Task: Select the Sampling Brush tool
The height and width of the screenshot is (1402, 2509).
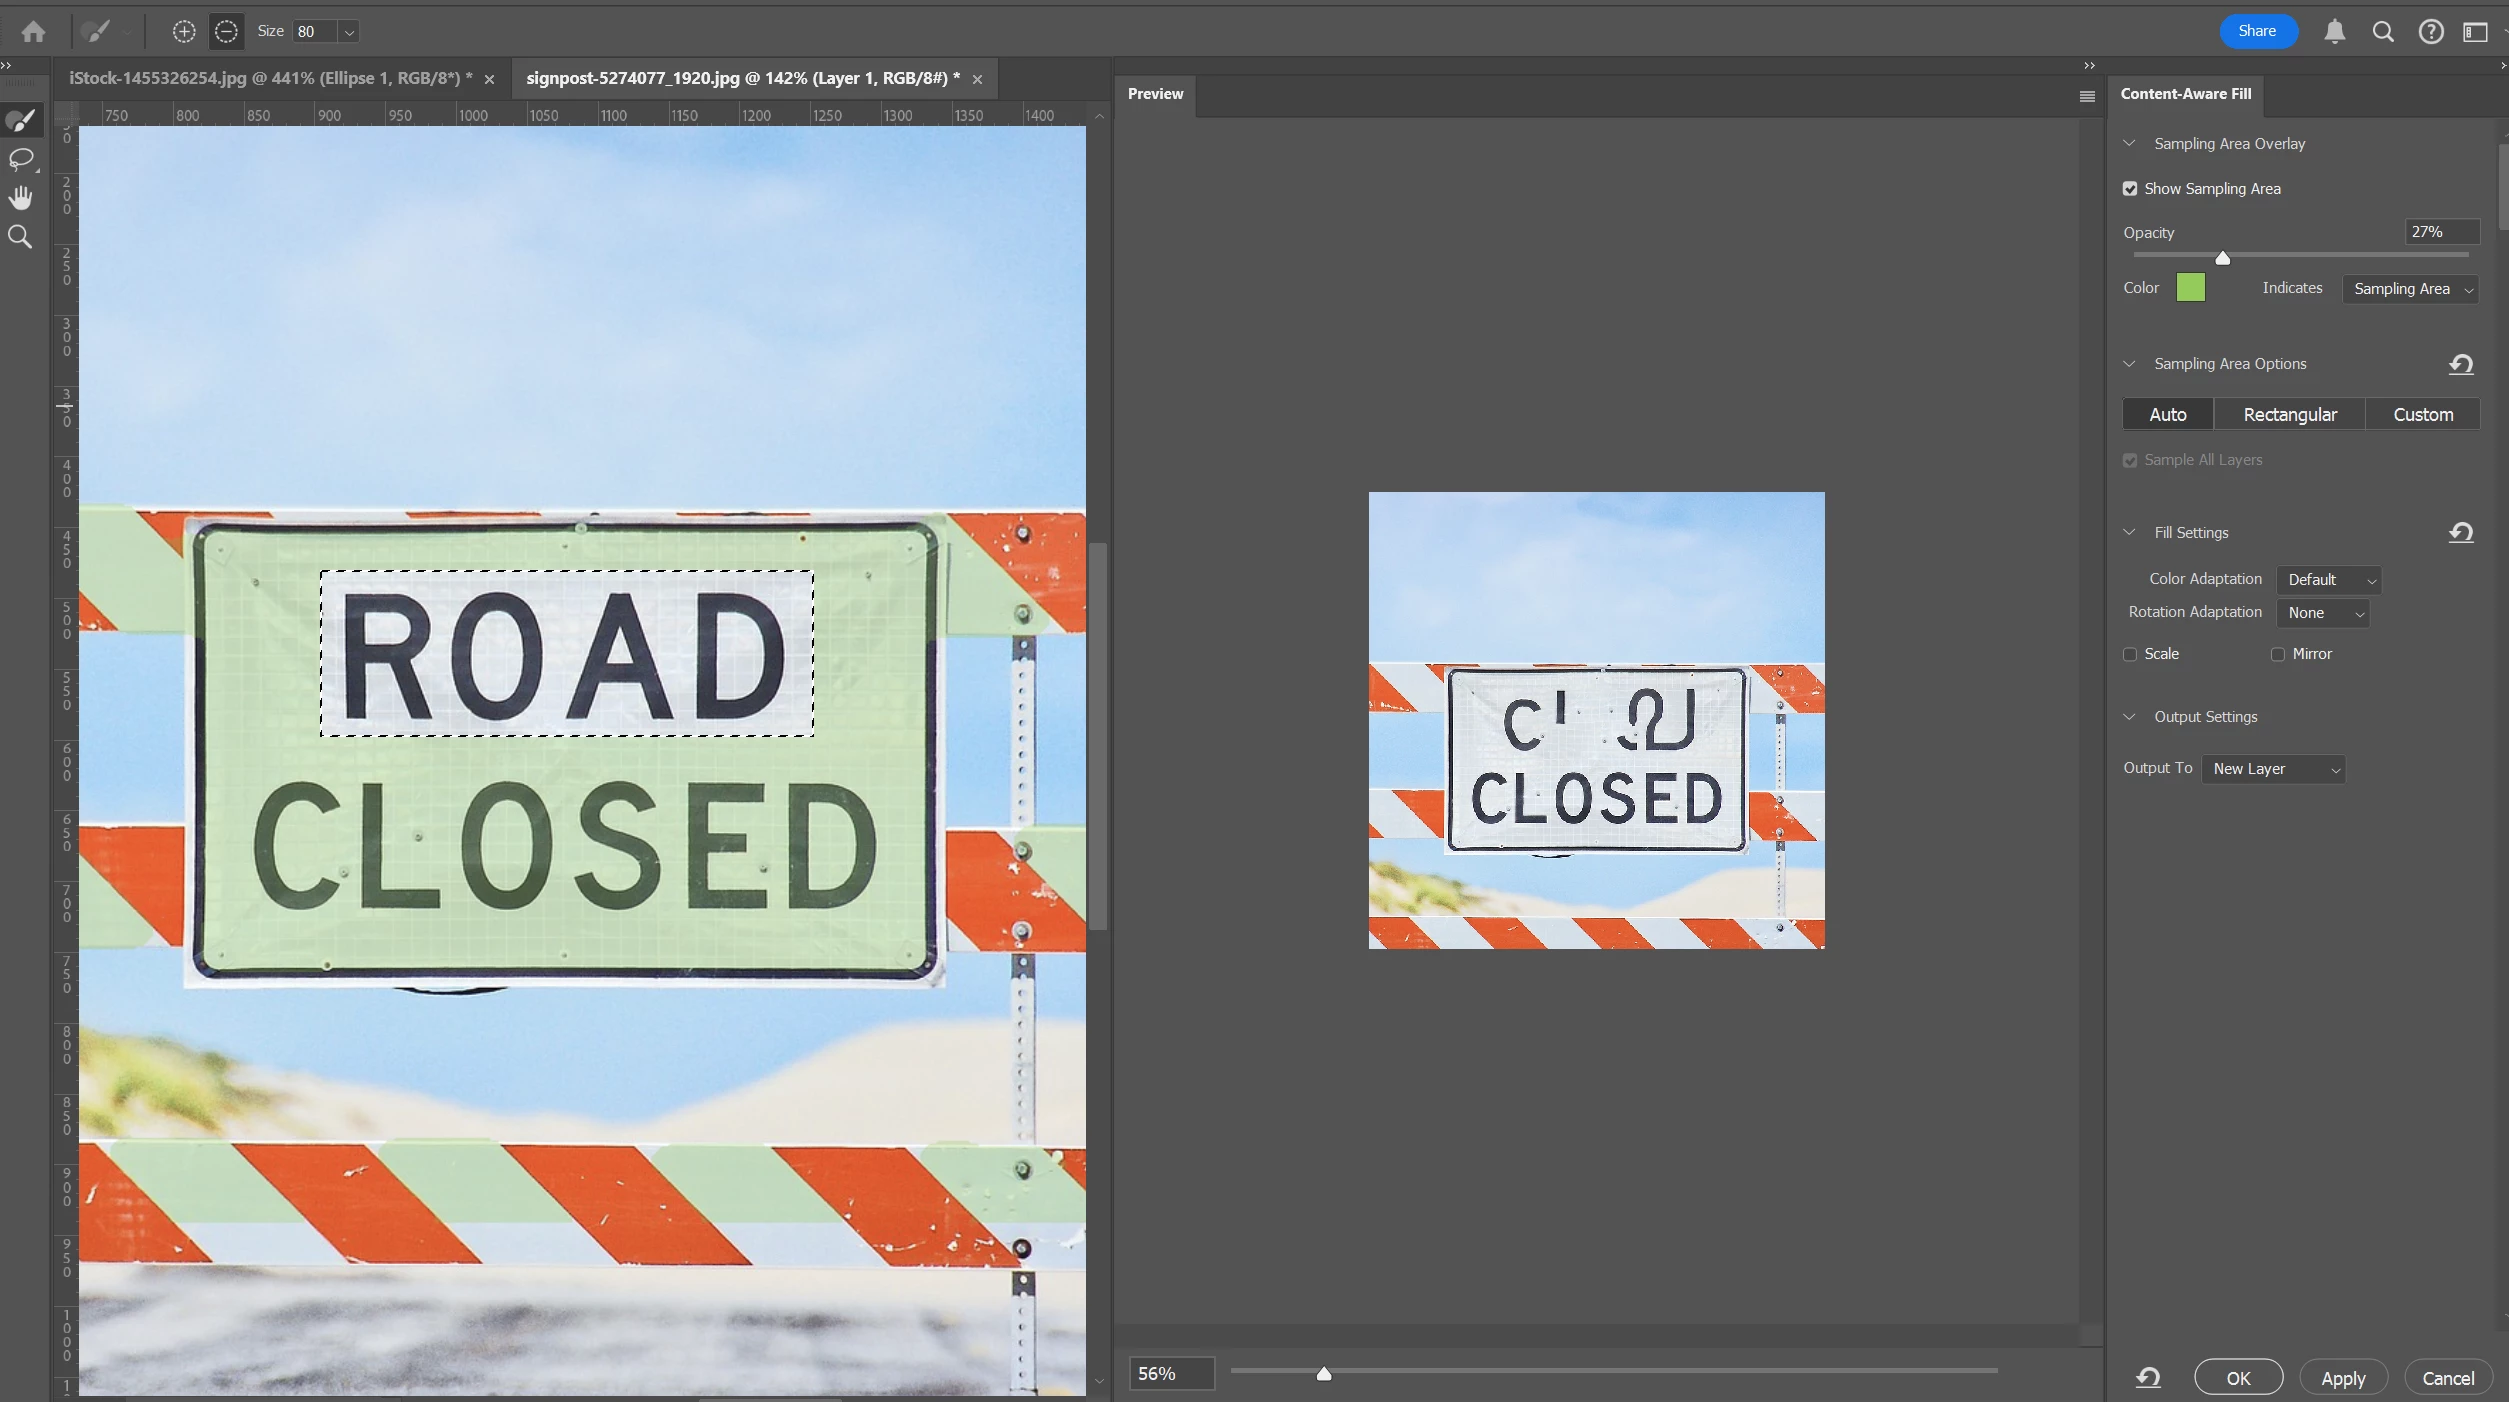Action: coord(21,121)
